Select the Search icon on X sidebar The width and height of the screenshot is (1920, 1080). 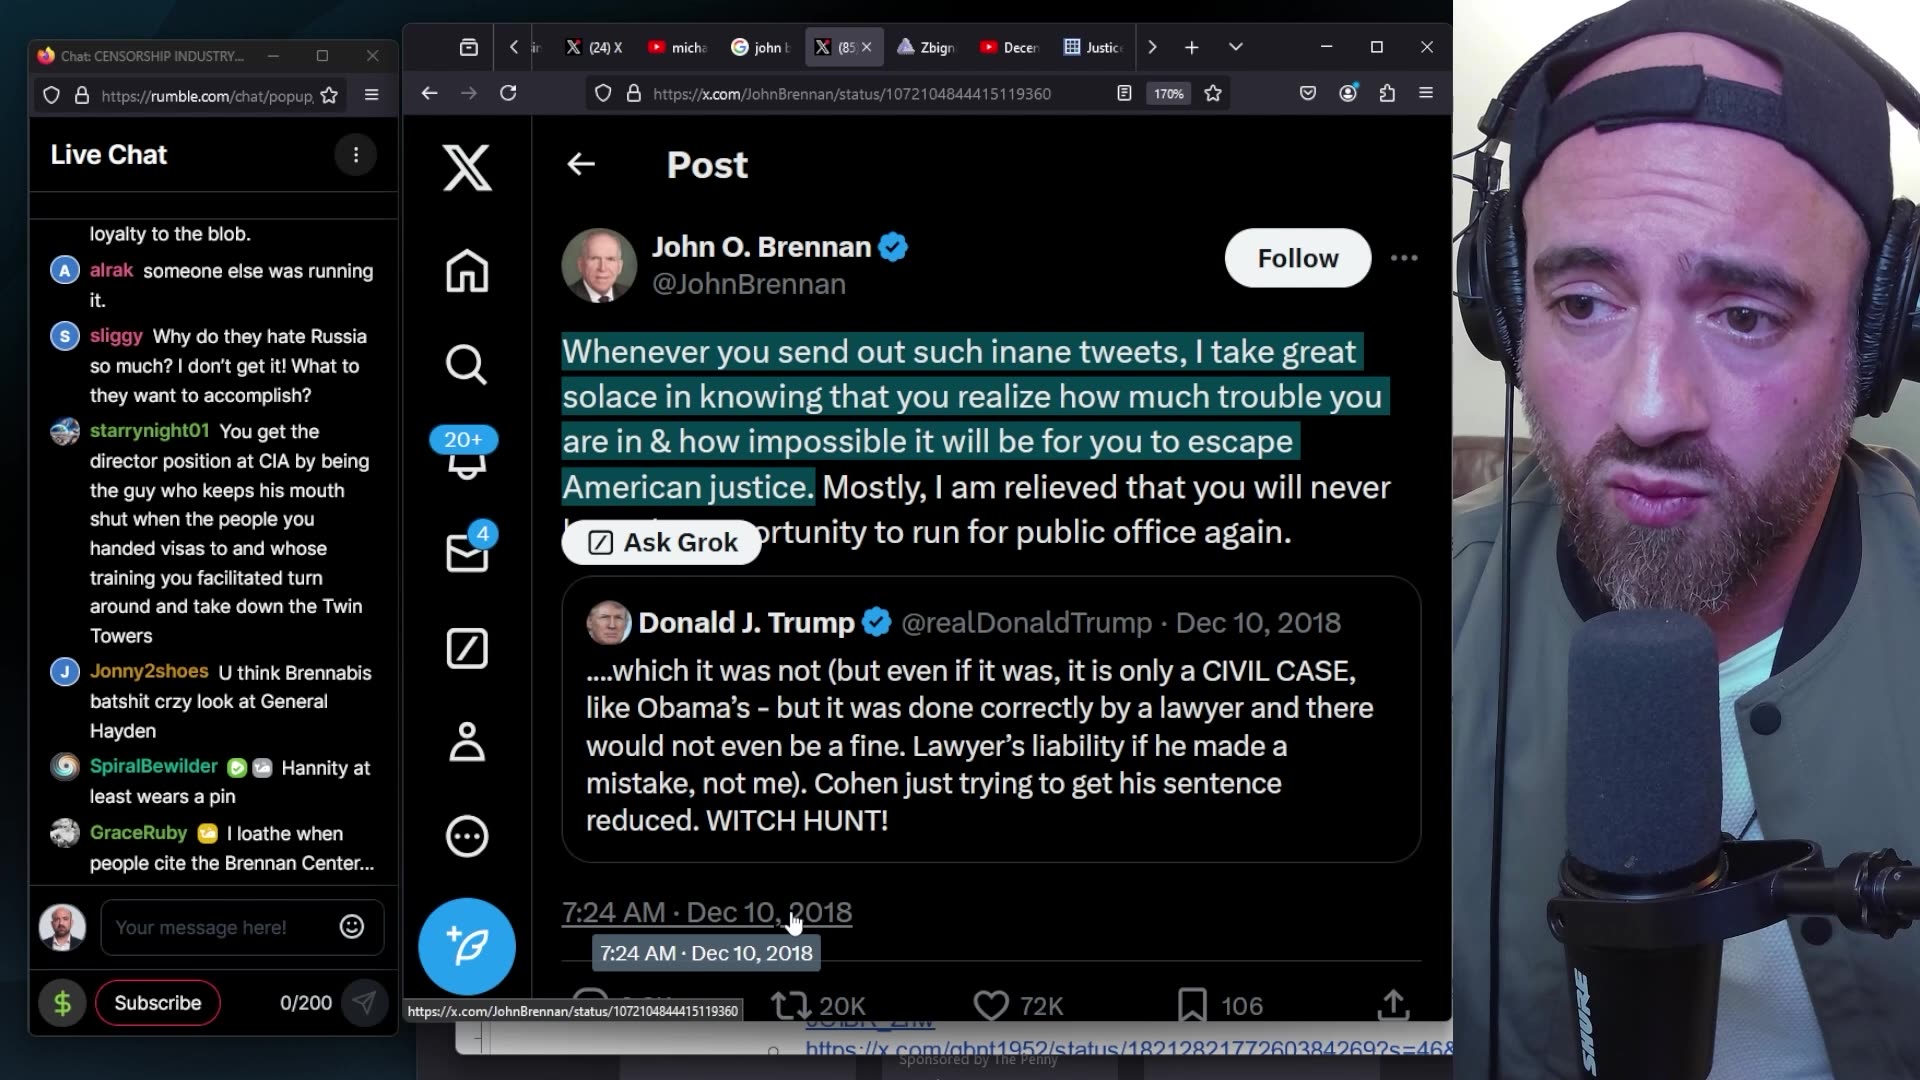click(x=467, y=364)
